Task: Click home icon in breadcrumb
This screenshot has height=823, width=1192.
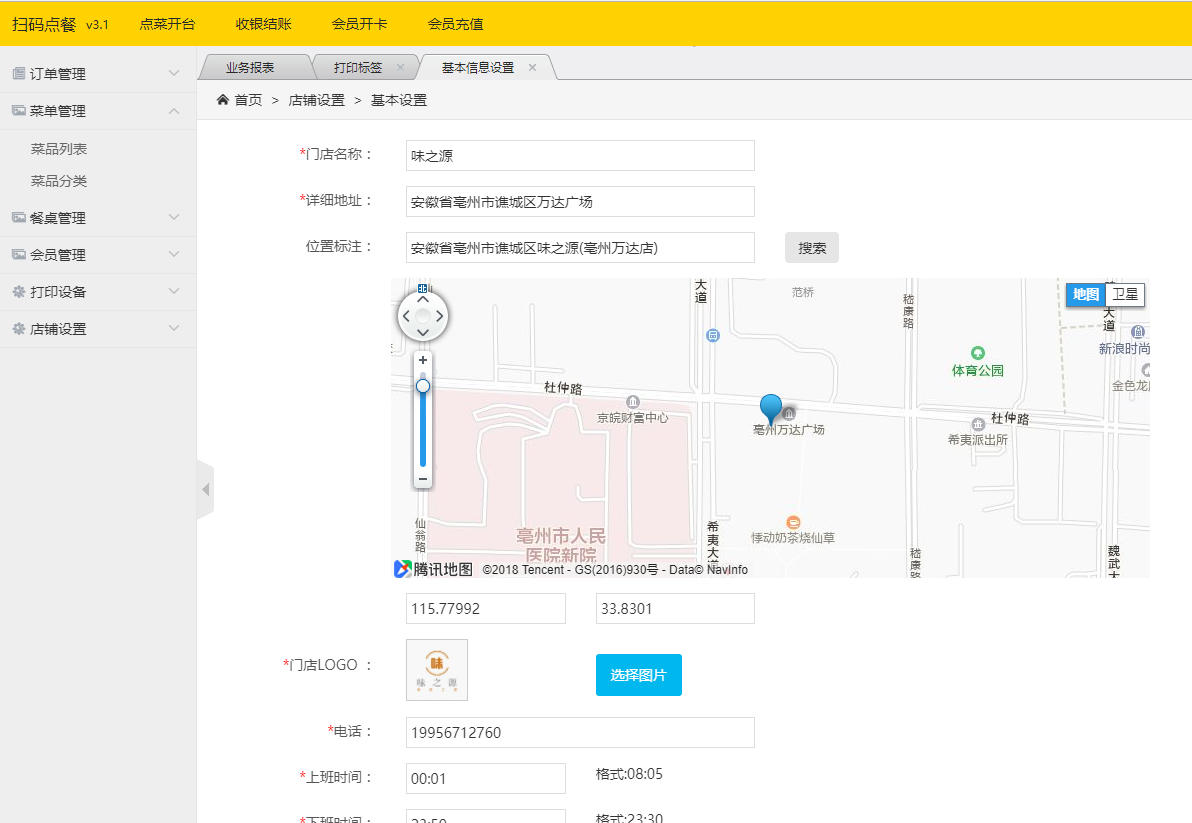Action: (223, 100)
